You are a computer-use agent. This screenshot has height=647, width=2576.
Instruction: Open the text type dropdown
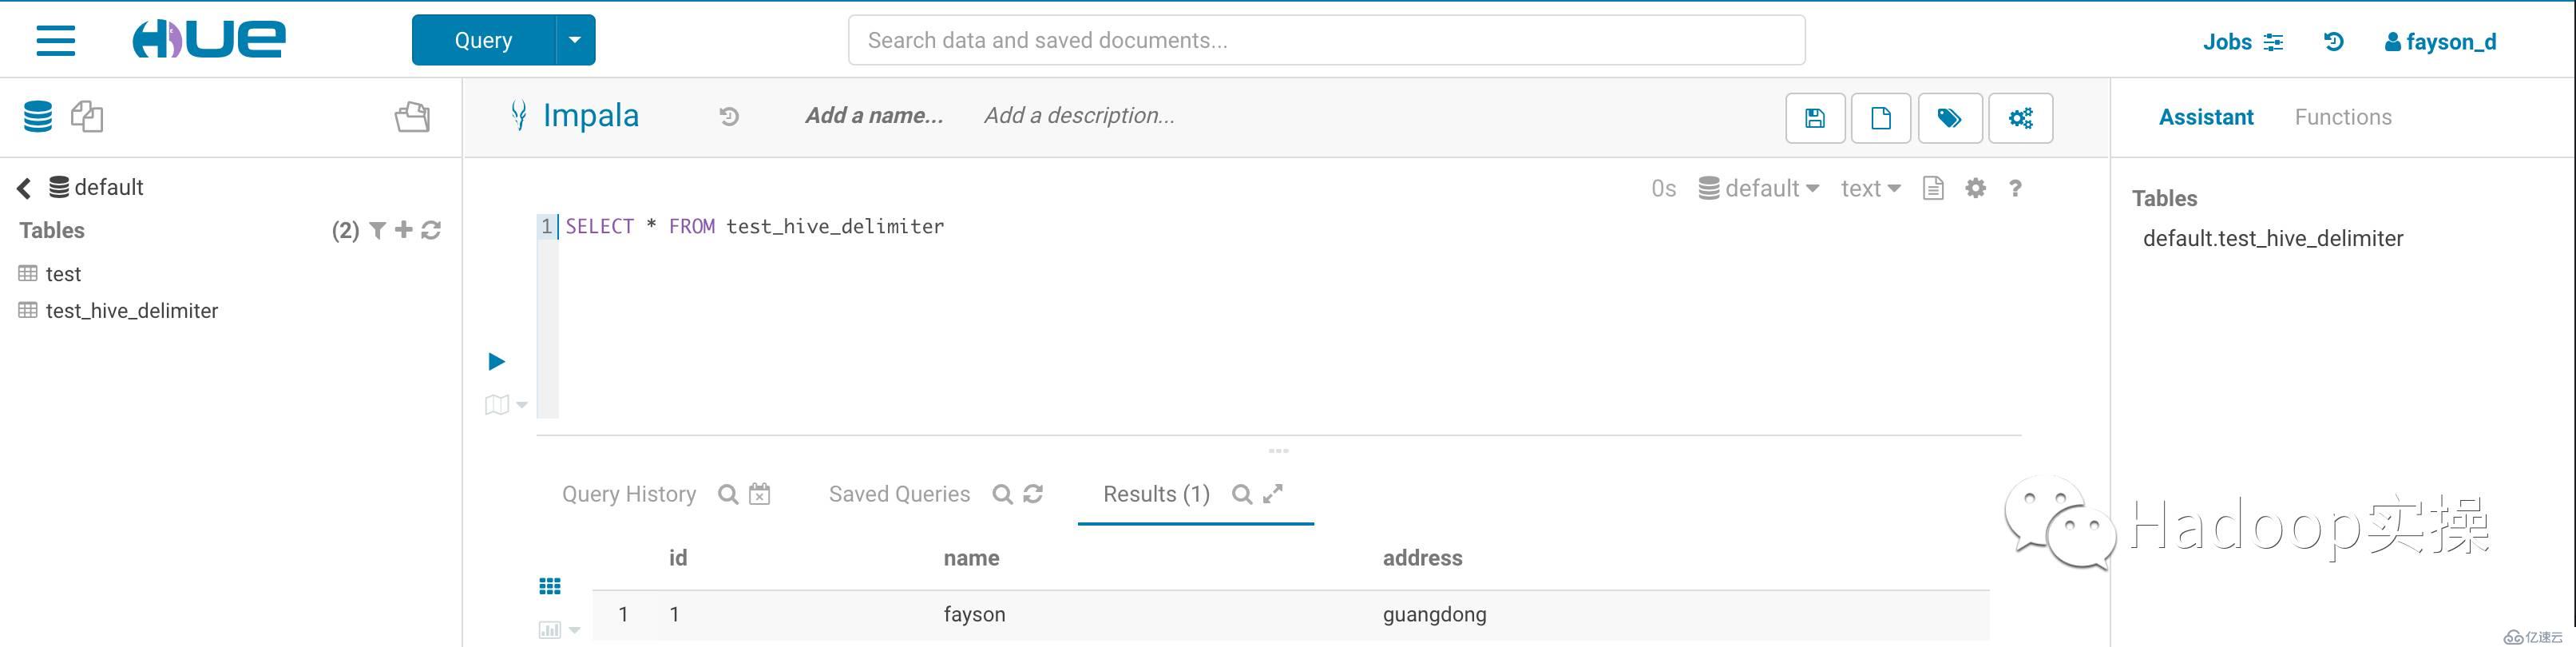pos(1870,189)
